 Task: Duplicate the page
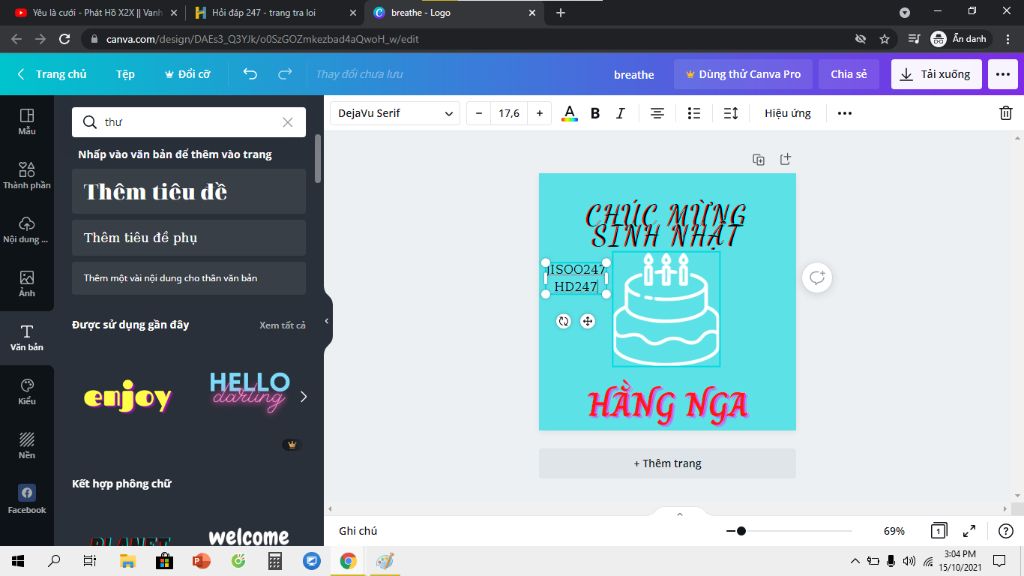pyautogui.click(x=758, y=159)
